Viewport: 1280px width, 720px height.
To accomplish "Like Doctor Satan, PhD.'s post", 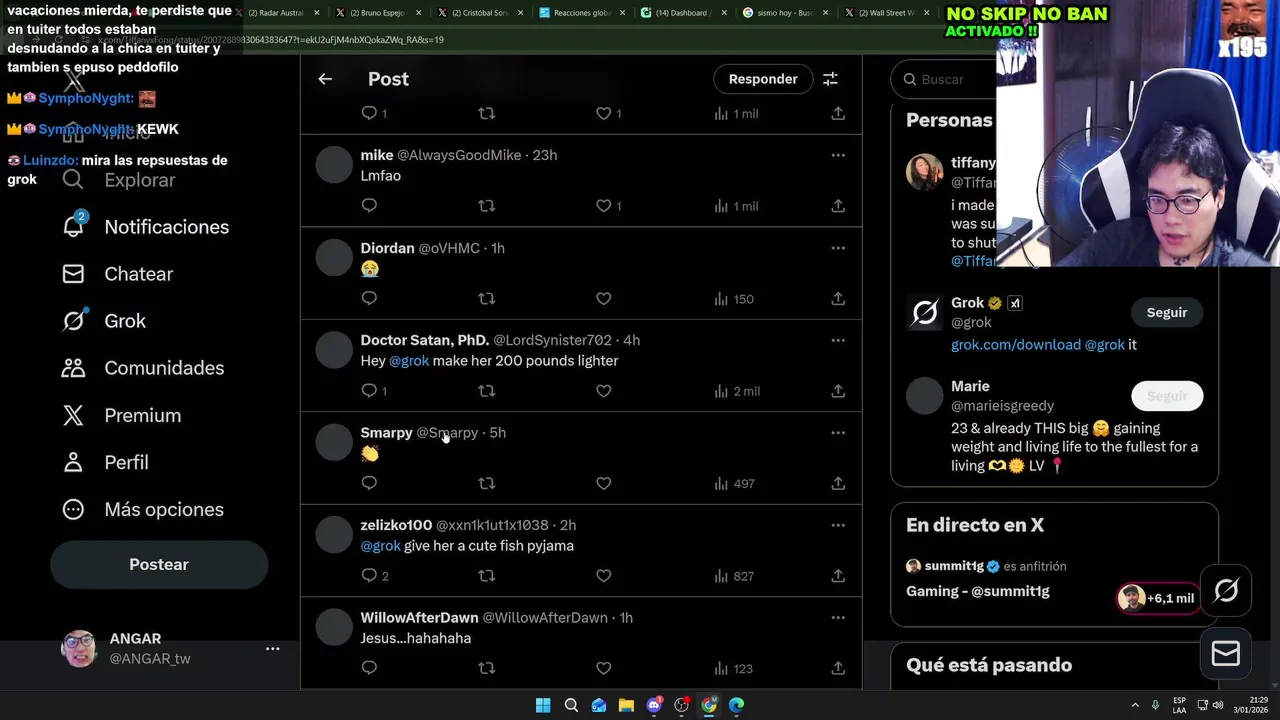I will 604,391.
